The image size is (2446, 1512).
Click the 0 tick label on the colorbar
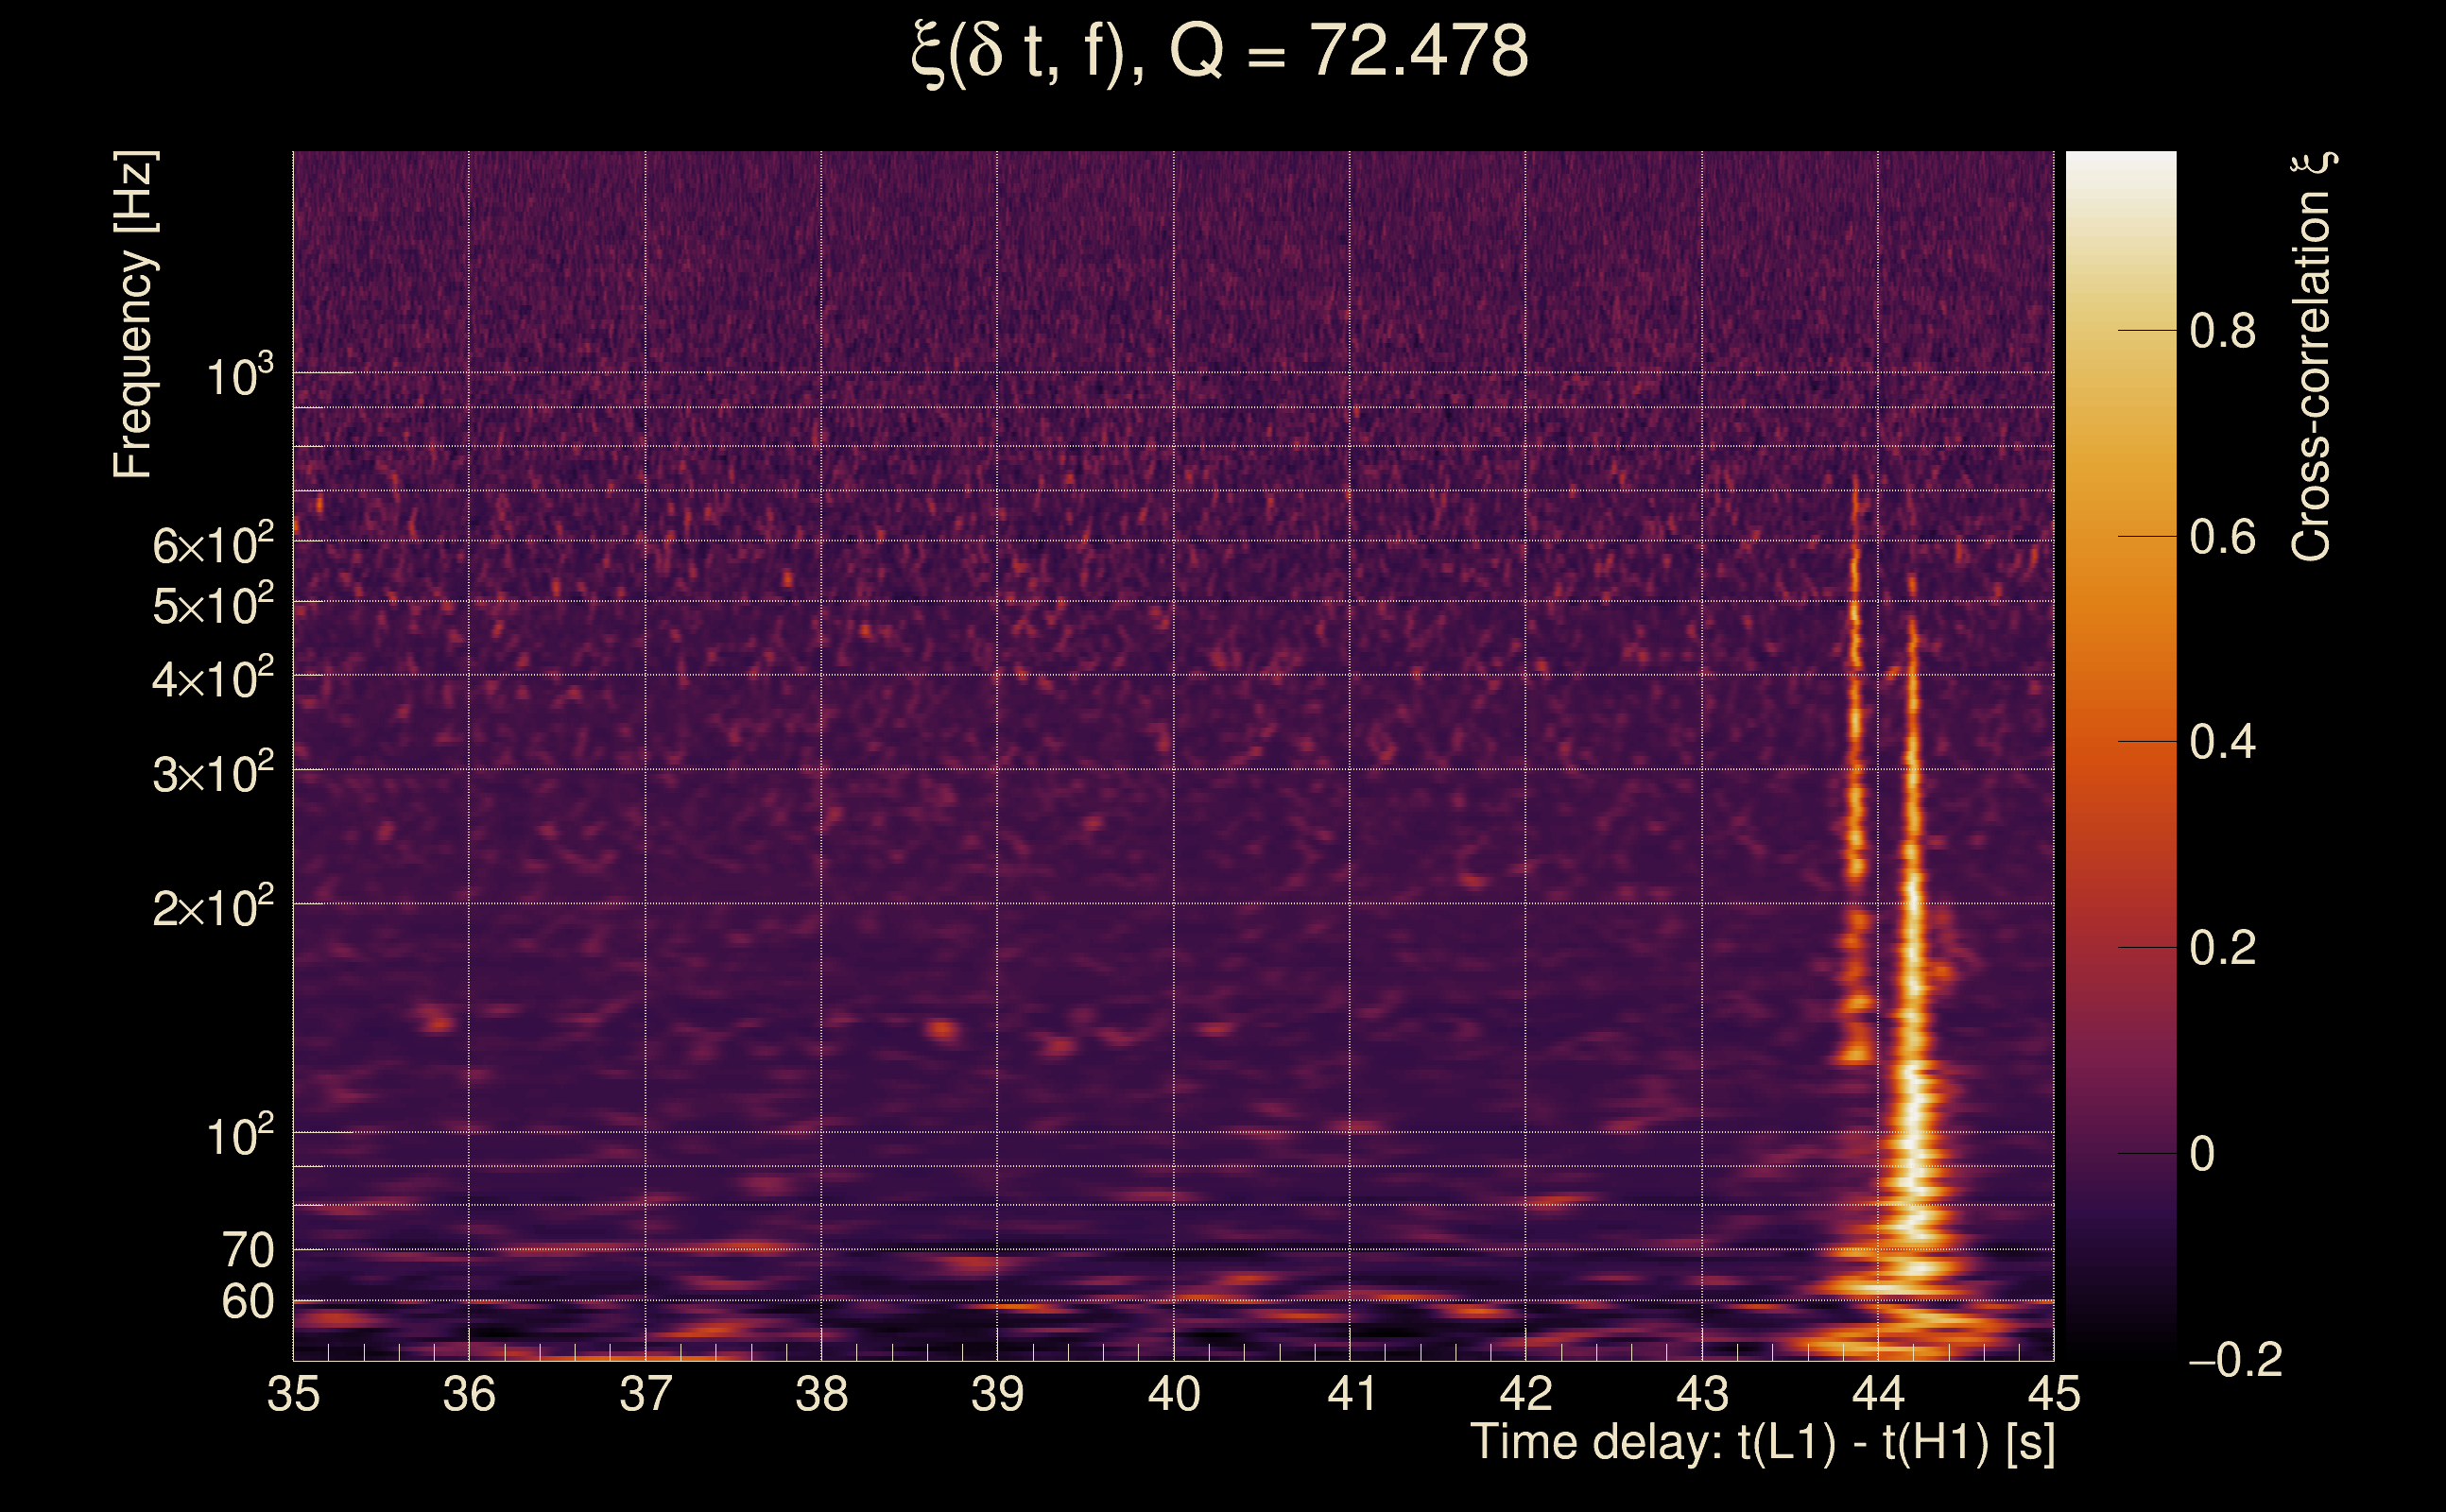pos(2202,1154)
